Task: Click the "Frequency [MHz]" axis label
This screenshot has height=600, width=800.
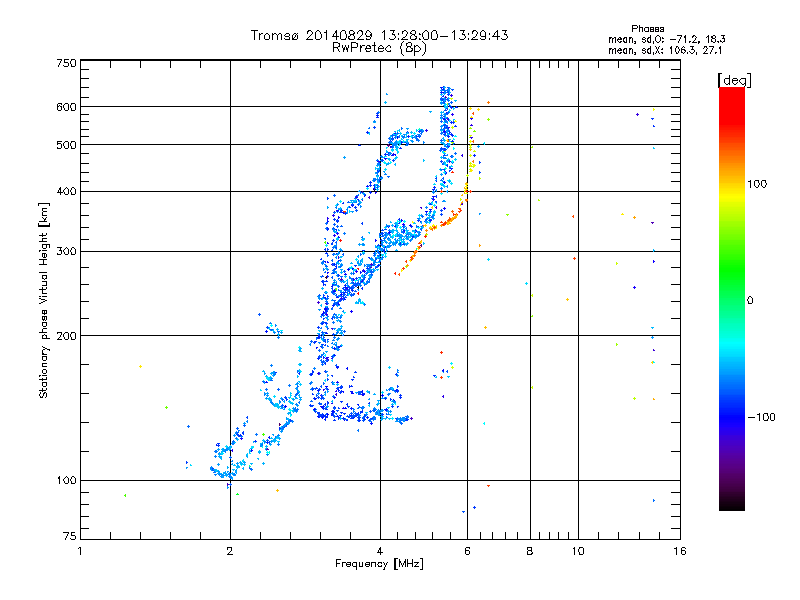Action: pos(379,564)
